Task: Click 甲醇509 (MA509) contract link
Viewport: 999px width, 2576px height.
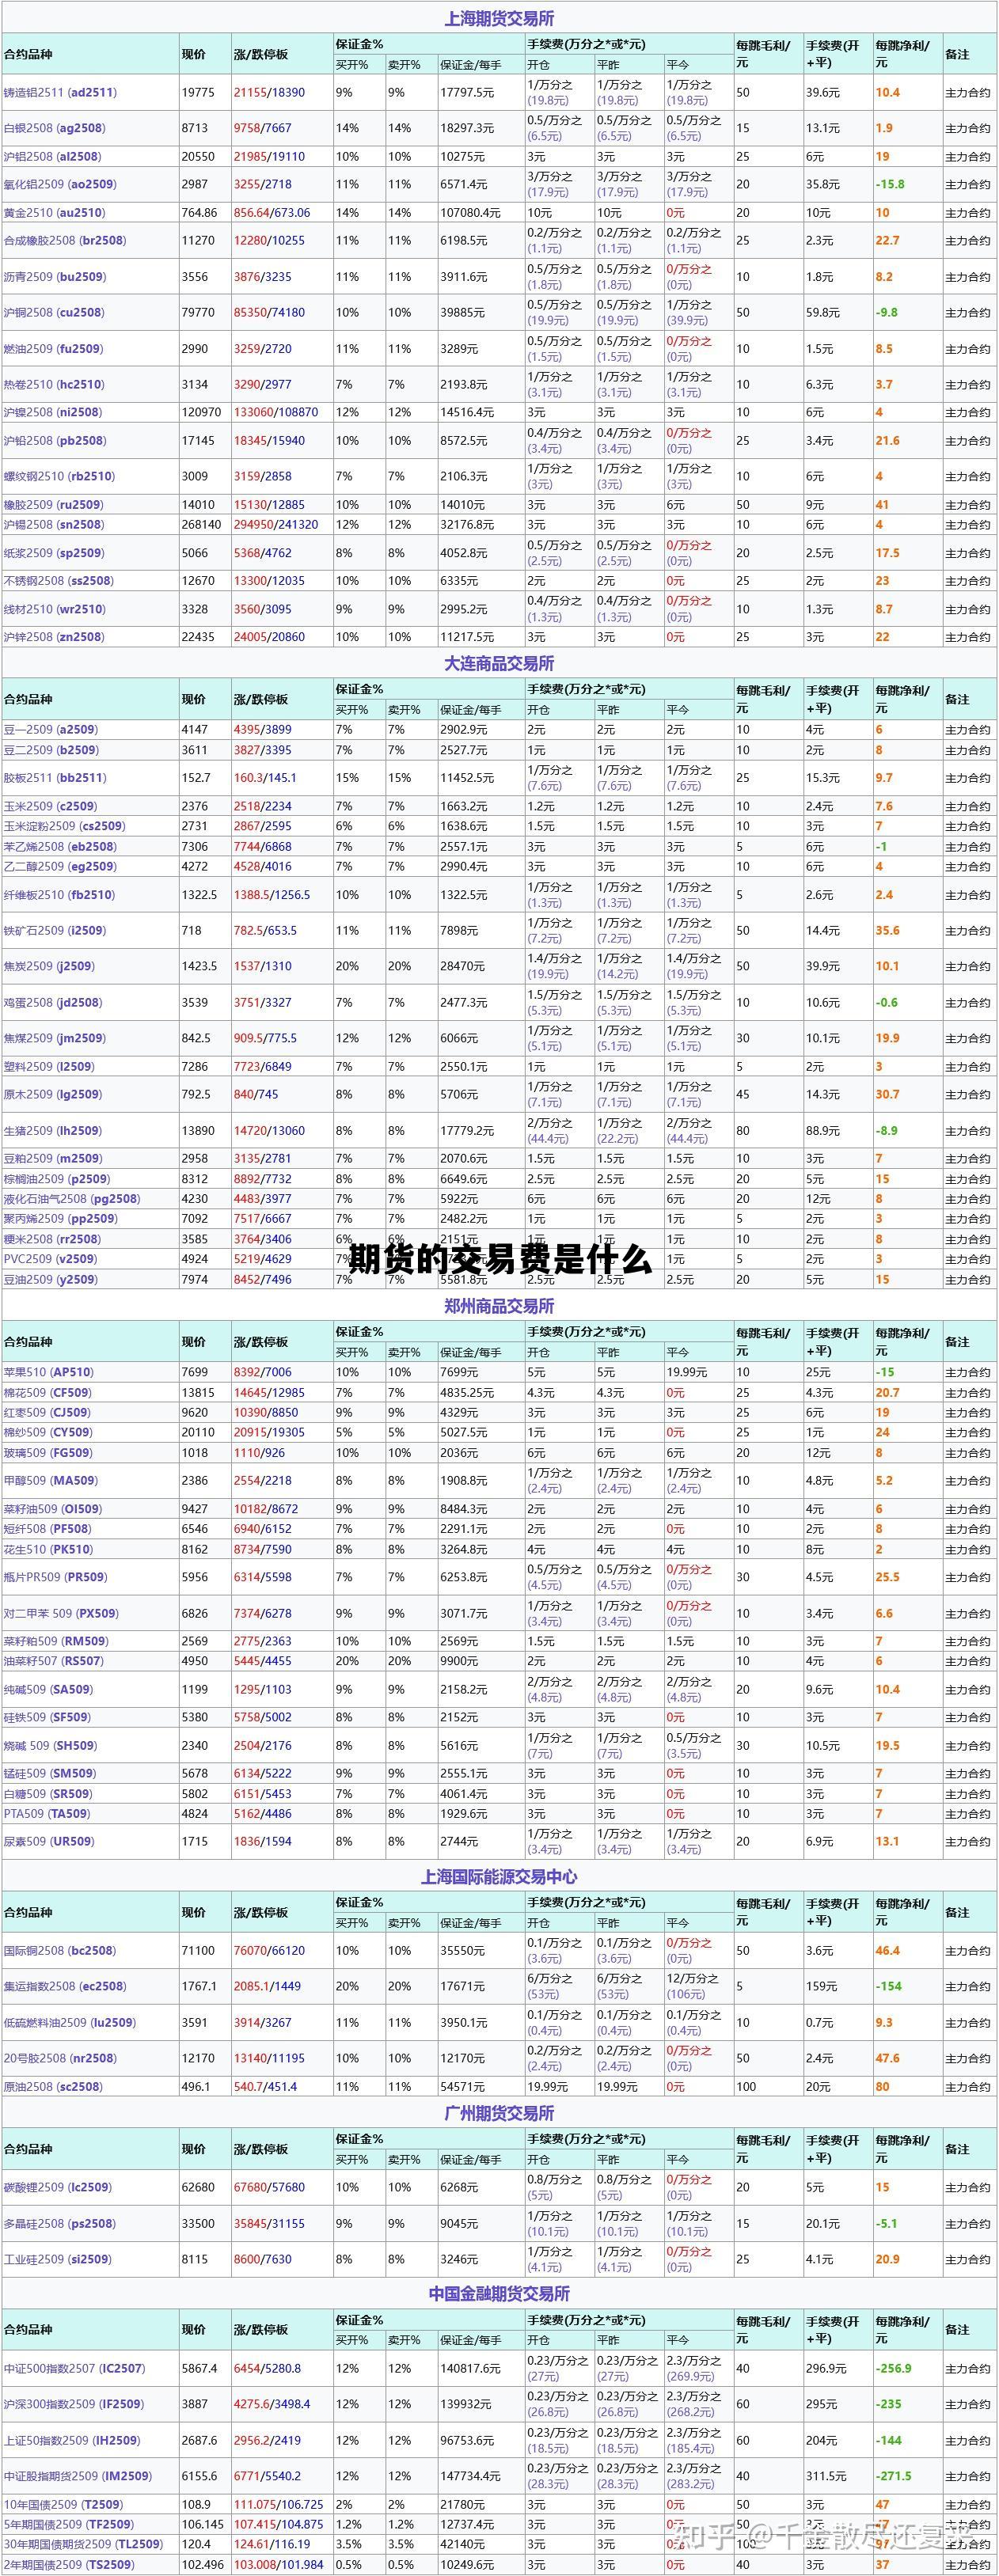Action: [x=49, y=1480]
